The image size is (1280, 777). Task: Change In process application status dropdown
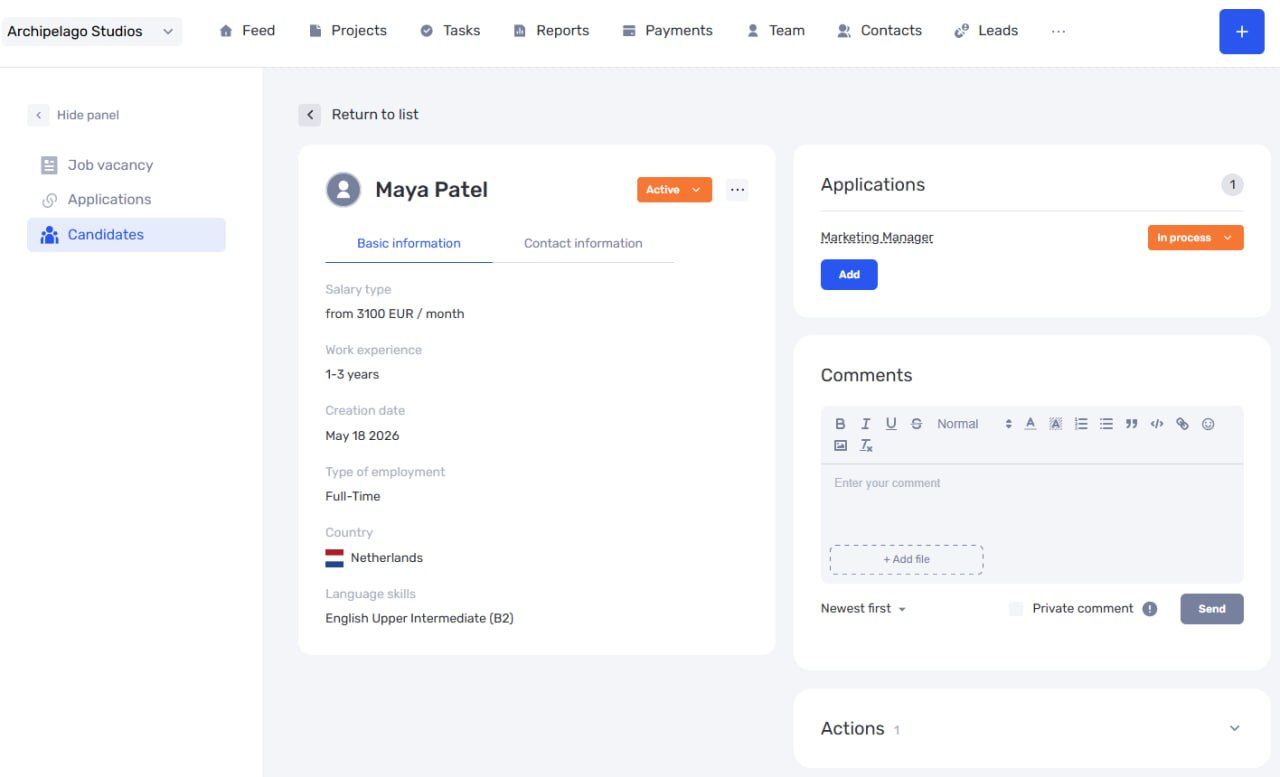point(1195,238)
